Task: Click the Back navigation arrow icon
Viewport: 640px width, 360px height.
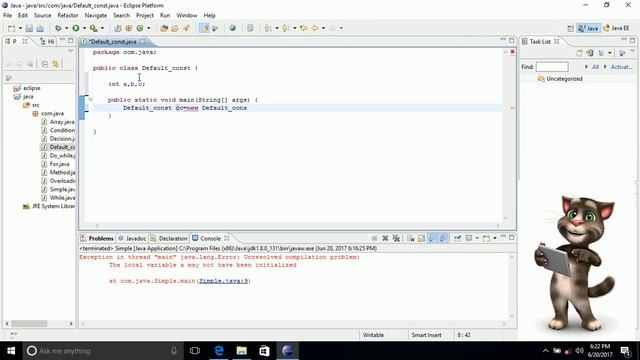Action: 315,28
